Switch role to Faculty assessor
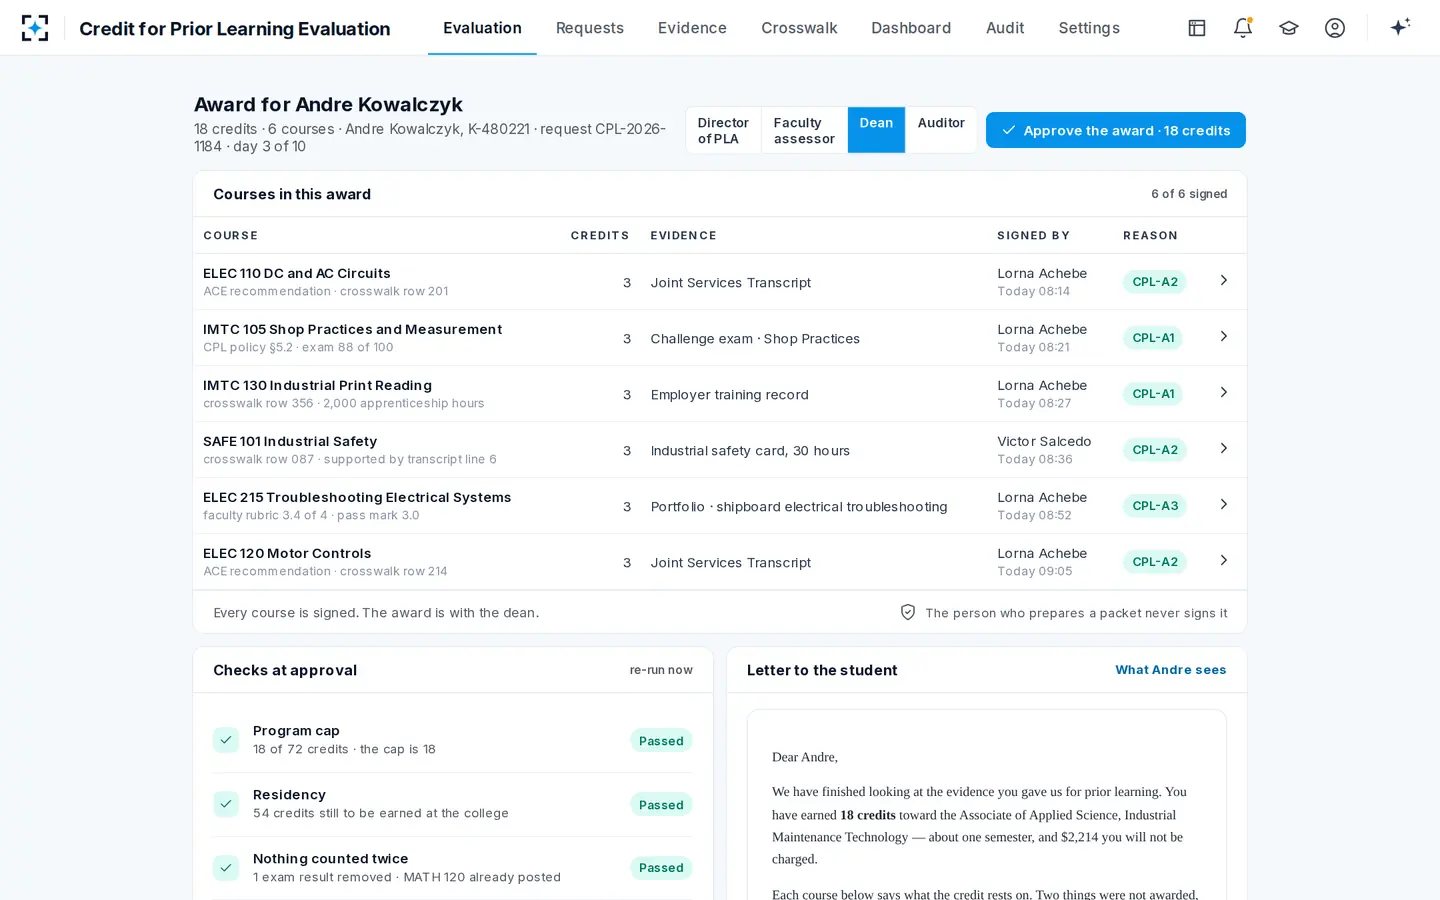The image size is (1440, 900). 804,130
